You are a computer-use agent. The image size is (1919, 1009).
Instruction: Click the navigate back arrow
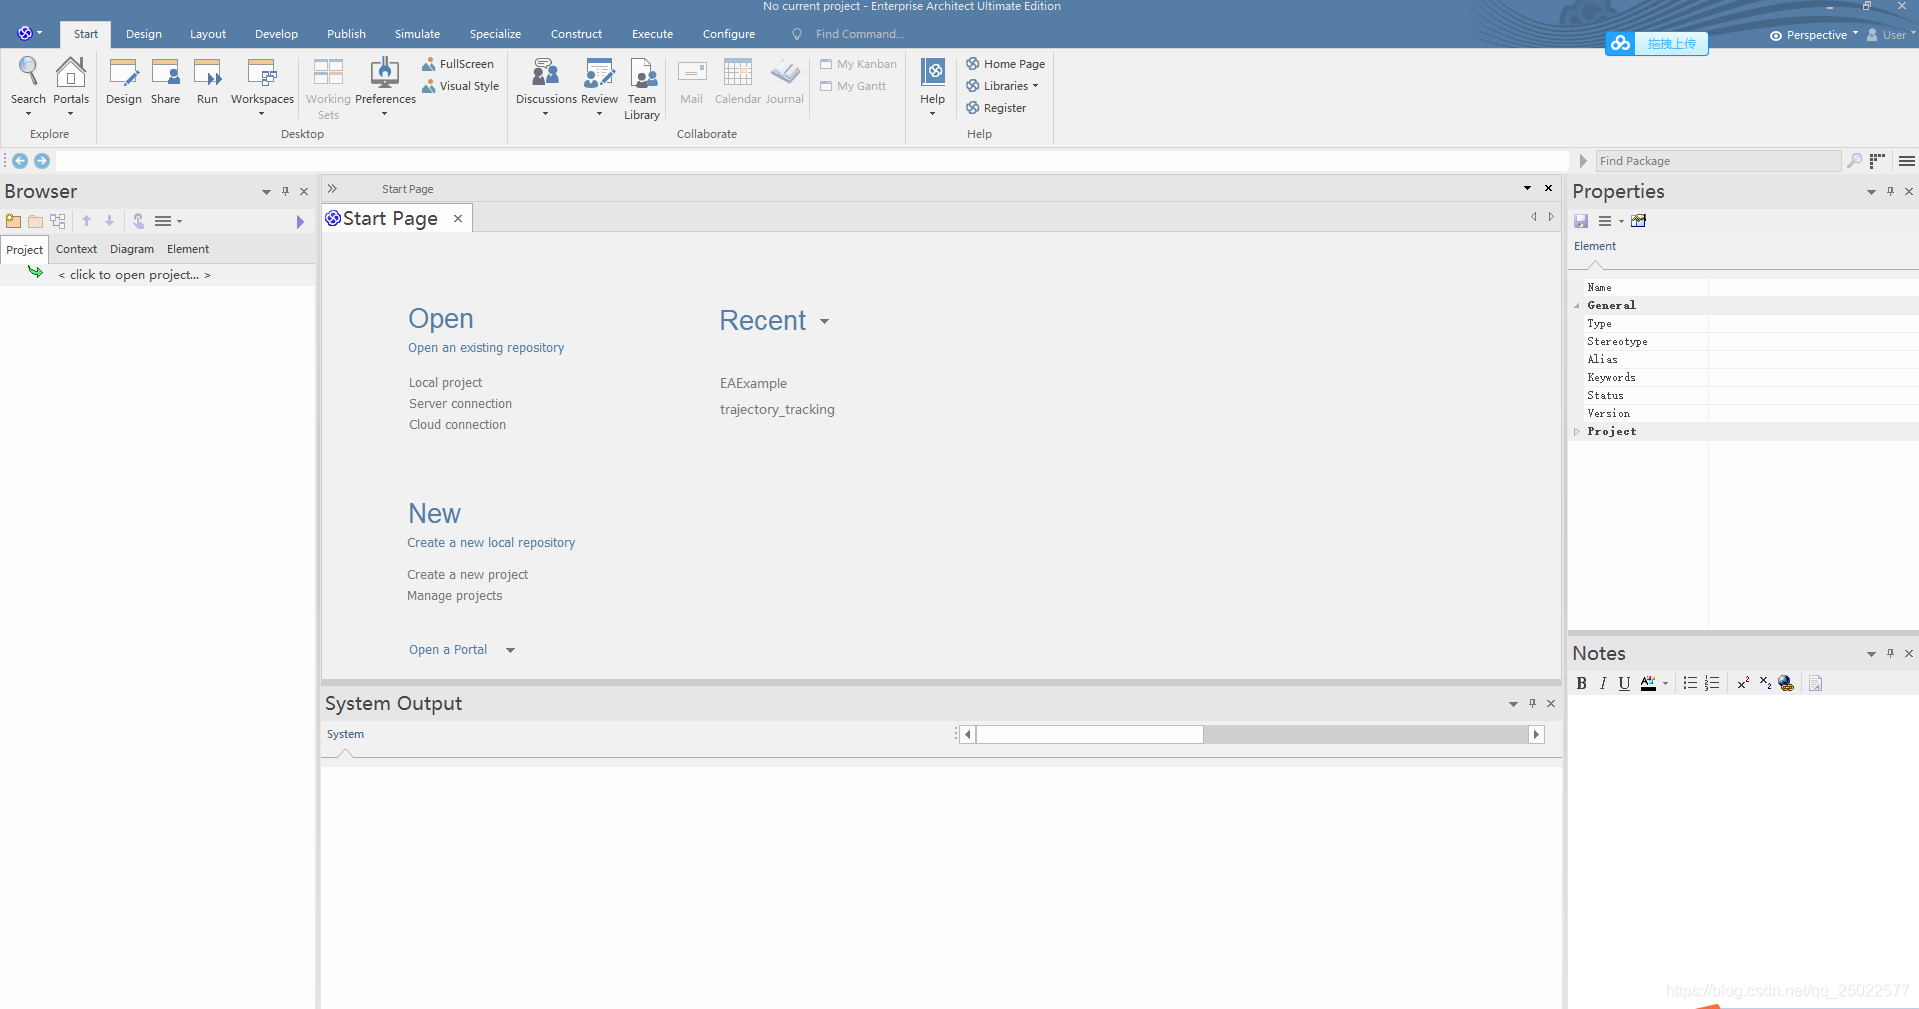point(20,161)
